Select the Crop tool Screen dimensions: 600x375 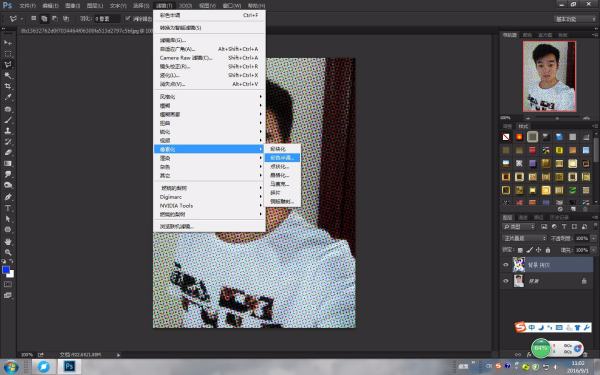click(8, 86)
